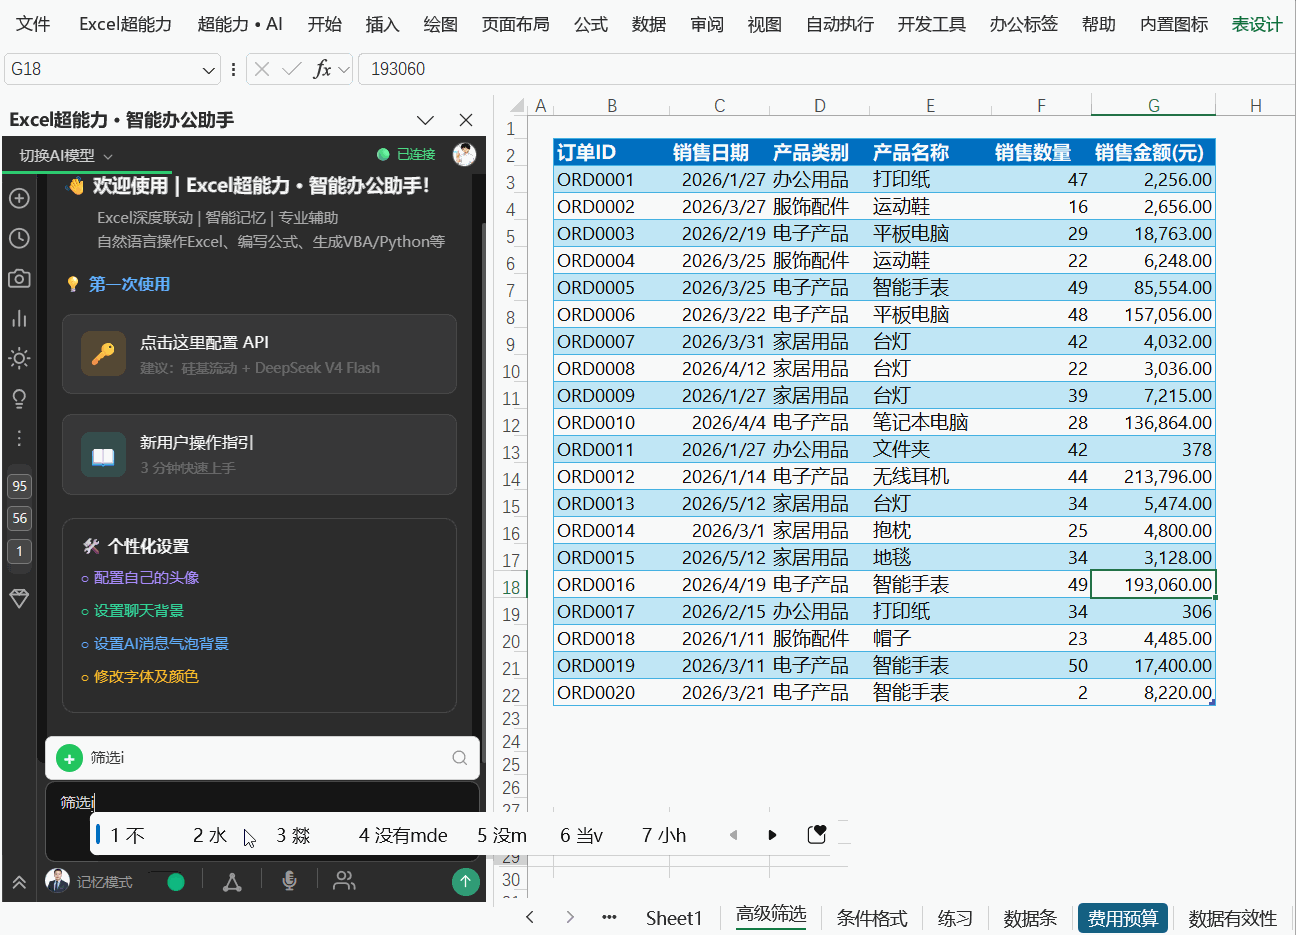The image size is (1296, 935).
Task: Open the Name Box dropdown arrow
Action: (209, 70)
